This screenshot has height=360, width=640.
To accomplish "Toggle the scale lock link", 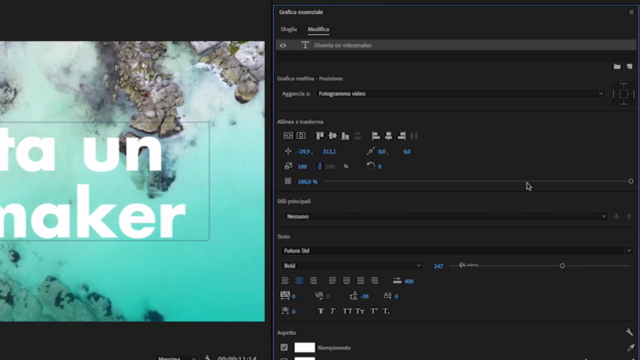I will [320, 166].
